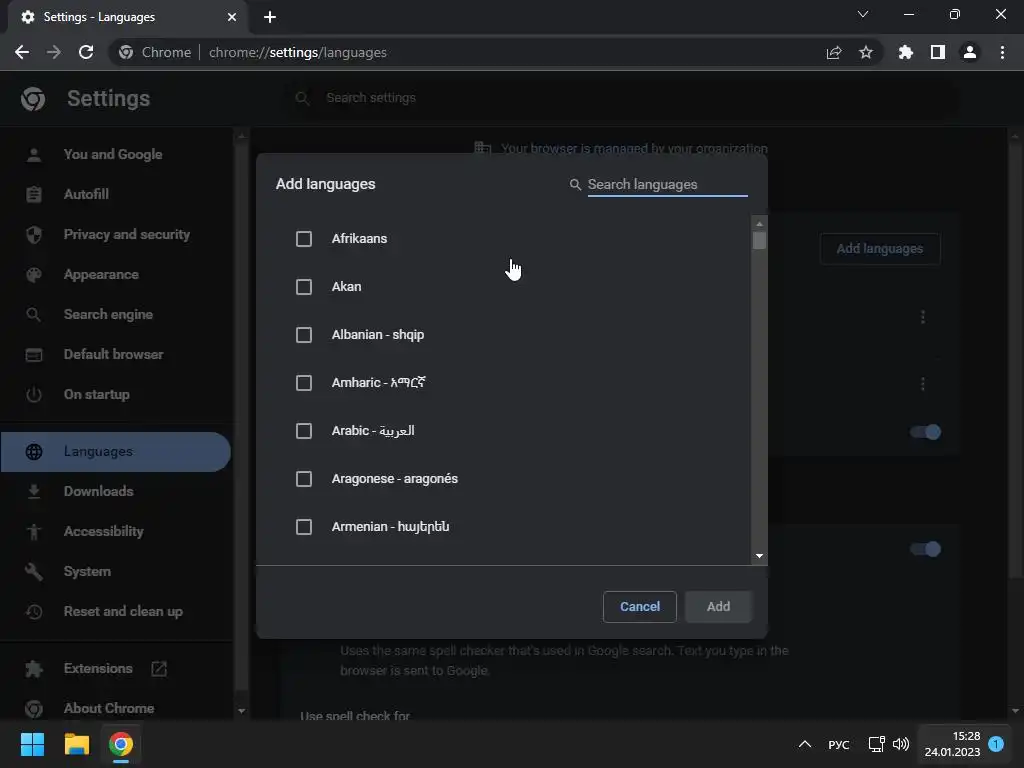Go forward with the browser arrow
Image resolution: width=1024 pixels, height=768 pixels.
click(54, 52)
